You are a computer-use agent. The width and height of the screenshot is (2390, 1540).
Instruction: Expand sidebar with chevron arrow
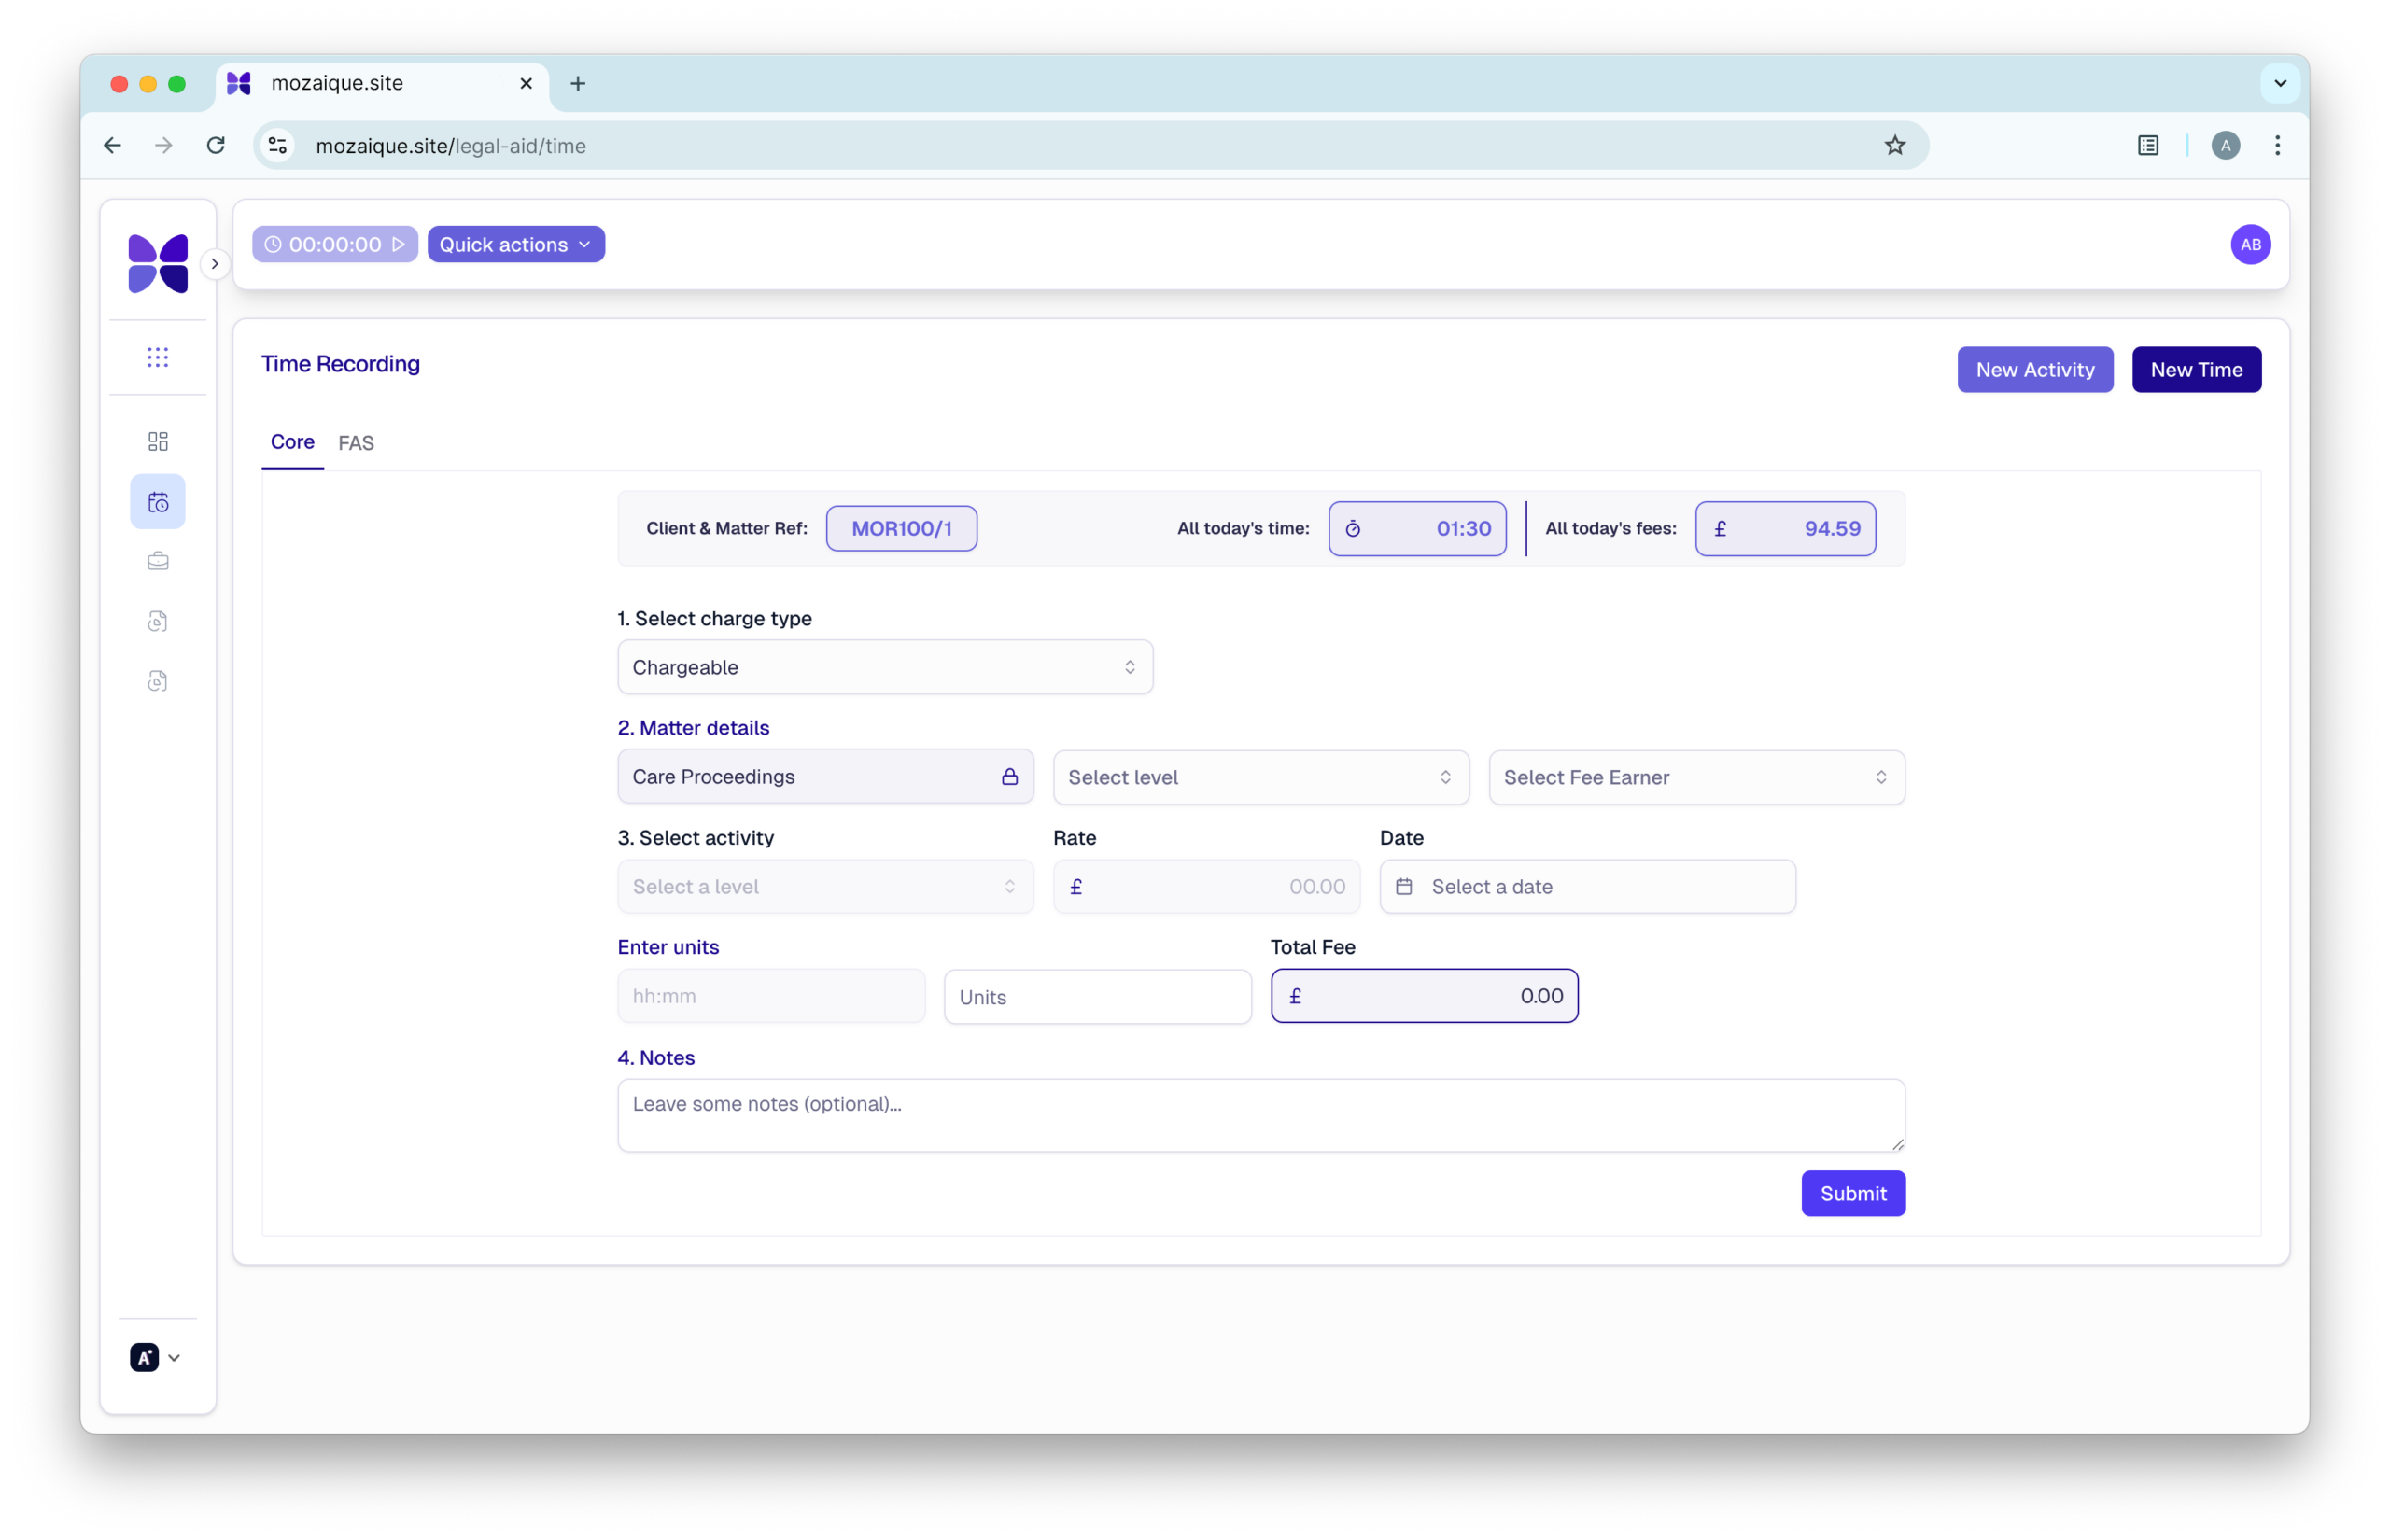tap(214, 264)
